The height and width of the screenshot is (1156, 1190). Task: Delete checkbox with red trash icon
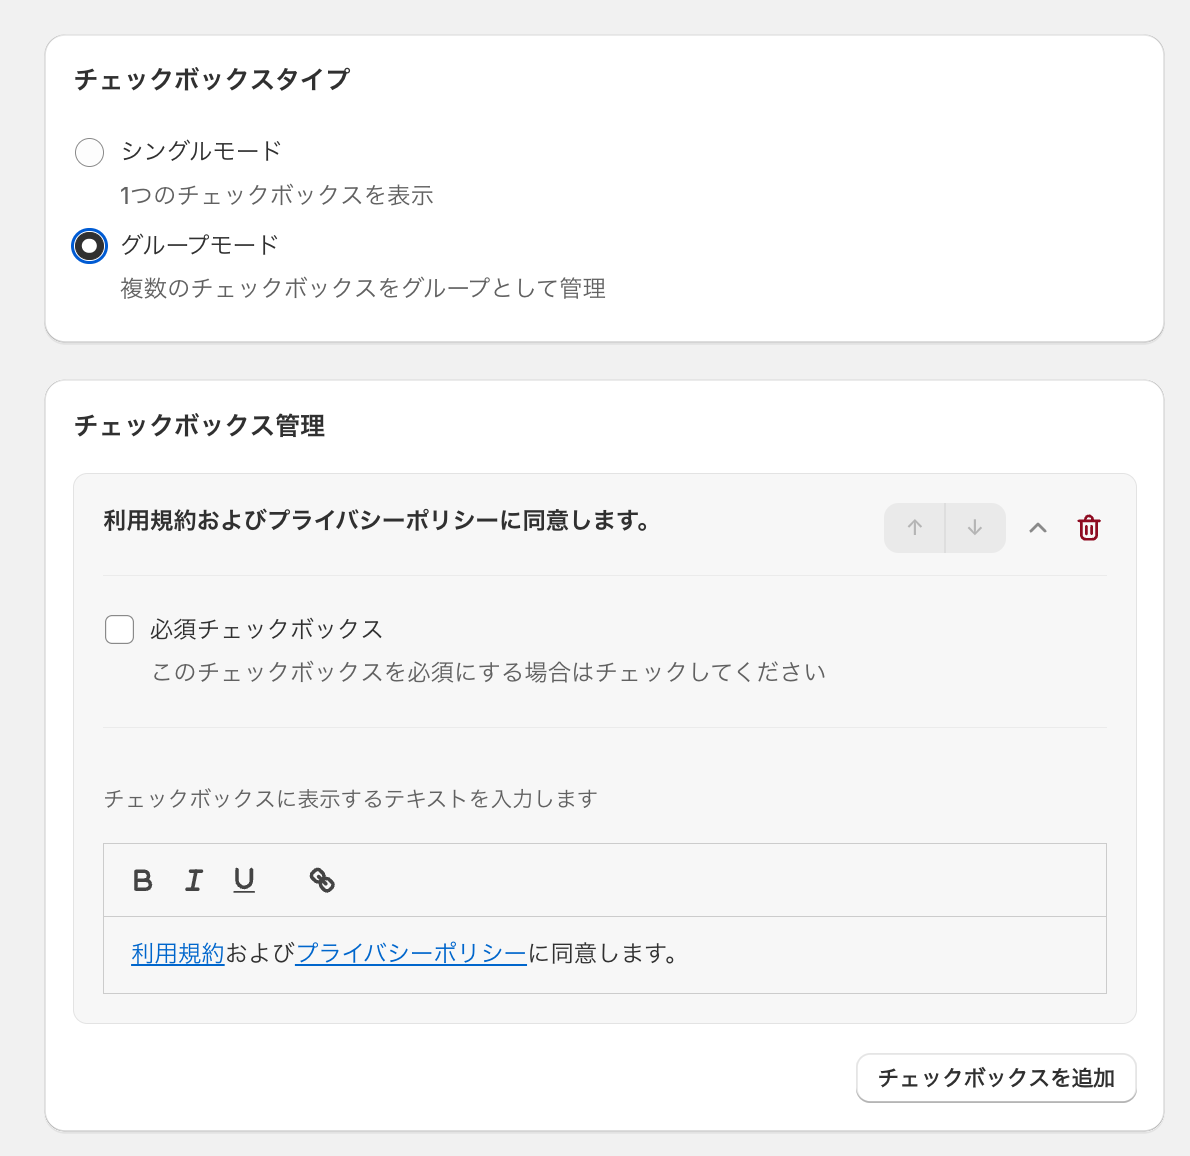(x=1089, y=528)
